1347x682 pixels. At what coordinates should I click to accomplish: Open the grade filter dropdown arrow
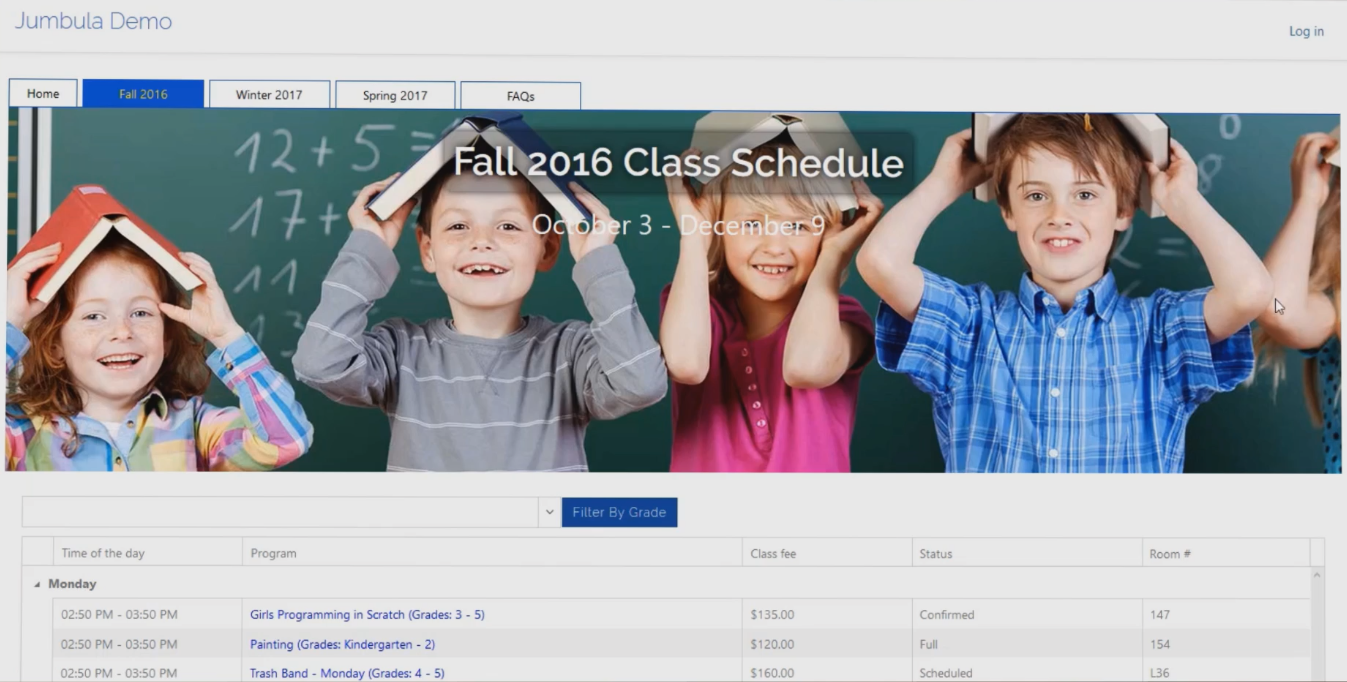tap(549, 512)
